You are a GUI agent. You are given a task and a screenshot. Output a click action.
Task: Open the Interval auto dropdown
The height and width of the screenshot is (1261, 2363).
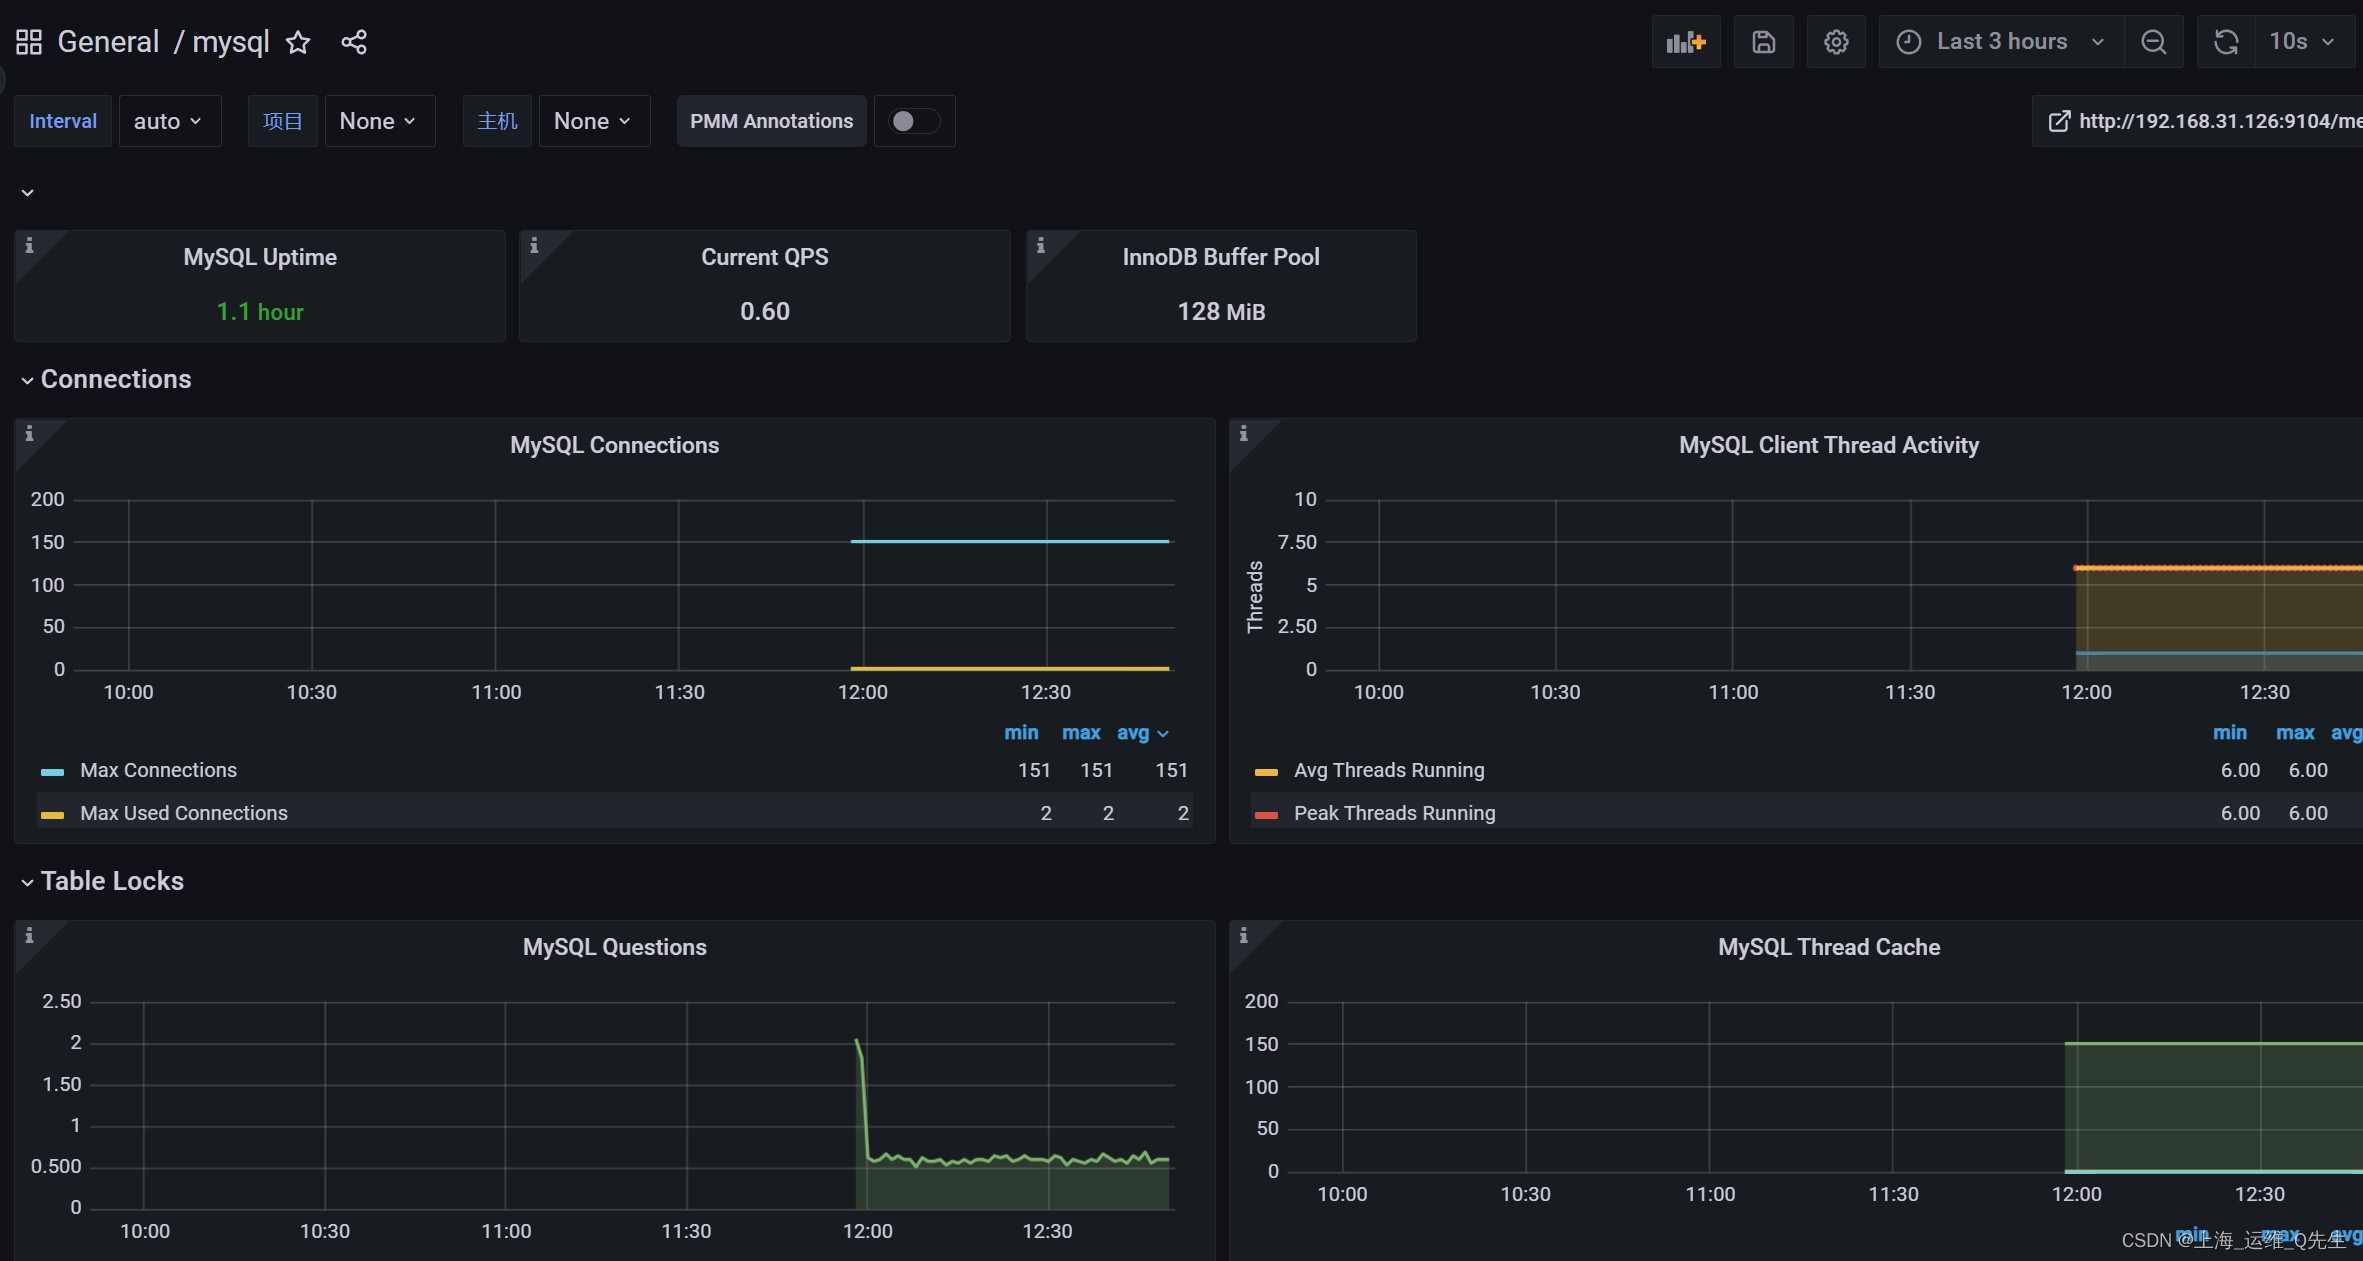pos(169,121)
